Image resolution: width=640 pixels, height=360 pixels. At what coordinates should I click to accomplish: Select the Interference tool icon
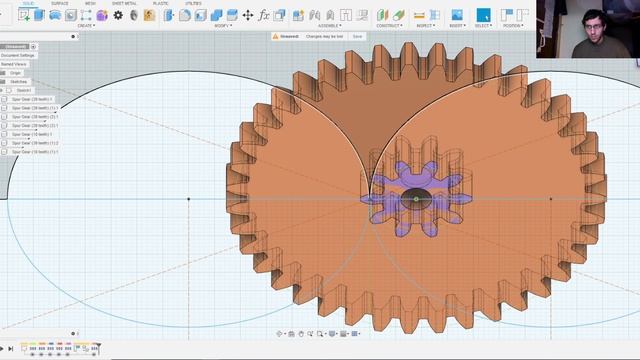(x=435, y=16)
